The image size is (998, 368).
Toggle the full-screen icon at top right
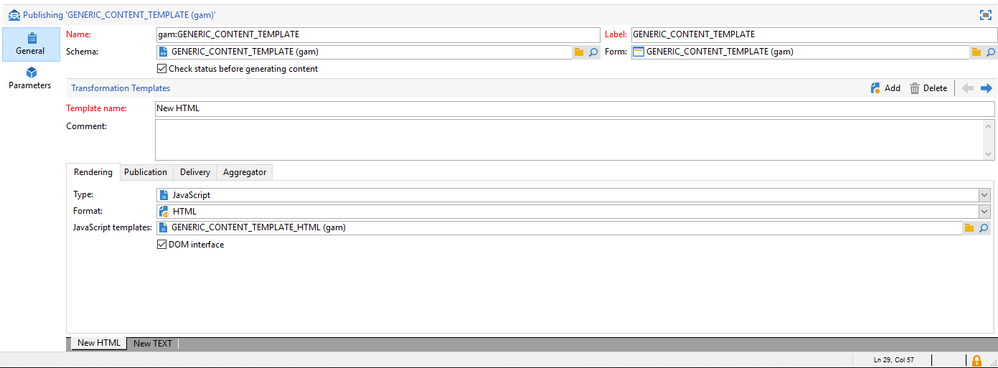tap(986, 14)
